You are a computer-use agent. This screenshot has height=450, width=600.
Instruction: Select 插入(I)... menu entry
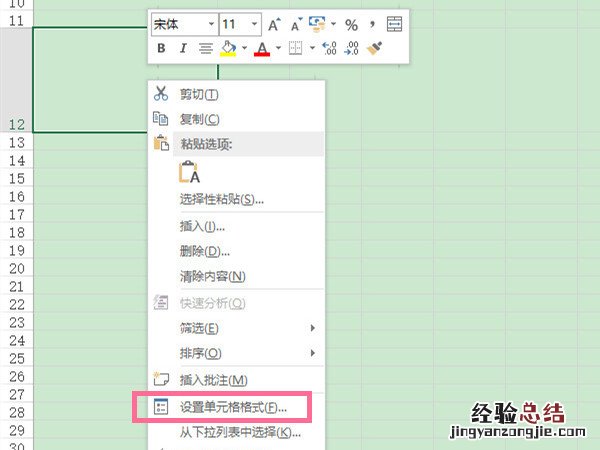[x=236, y=227]
